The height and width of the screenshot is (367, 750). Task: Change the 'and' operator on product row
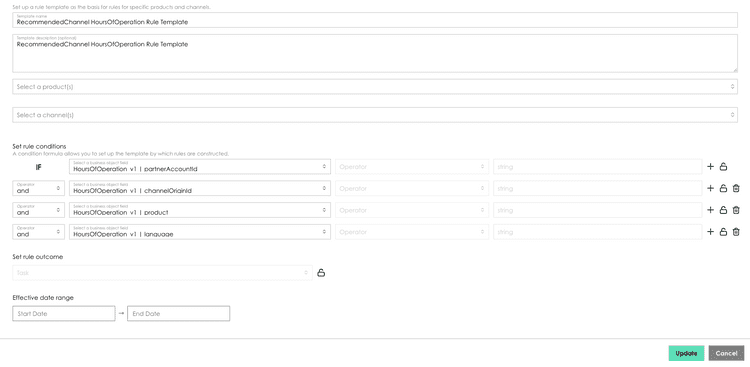(38, 210)
